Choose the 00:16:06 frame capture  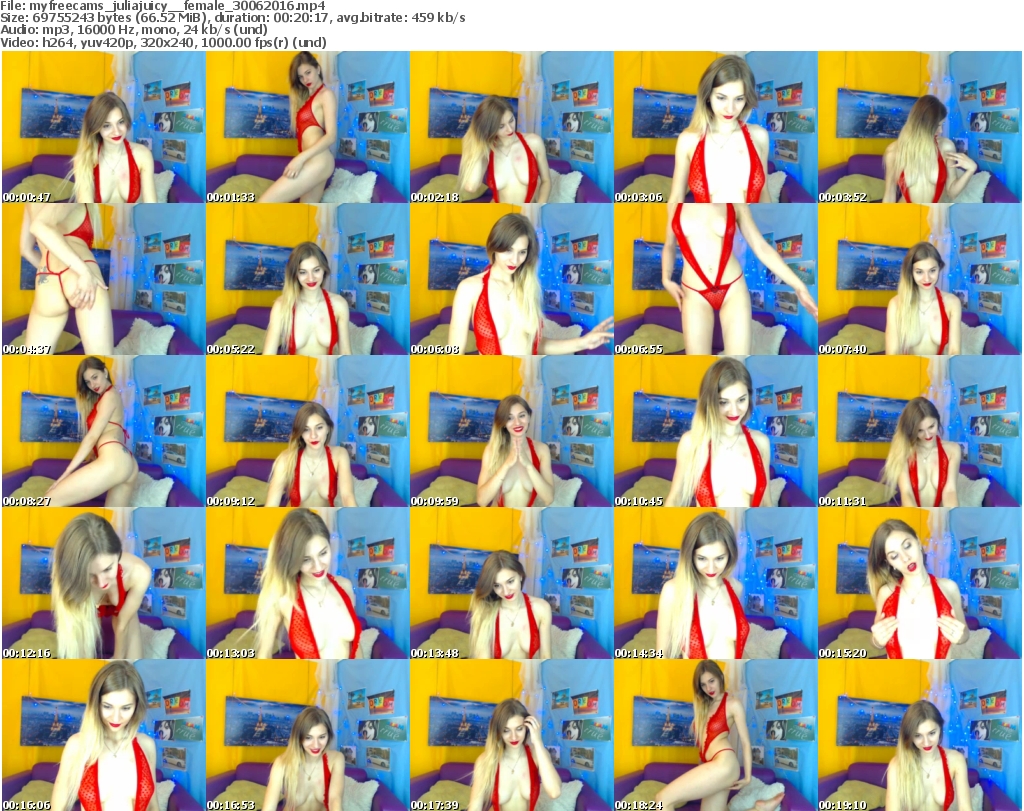[103, 735]
